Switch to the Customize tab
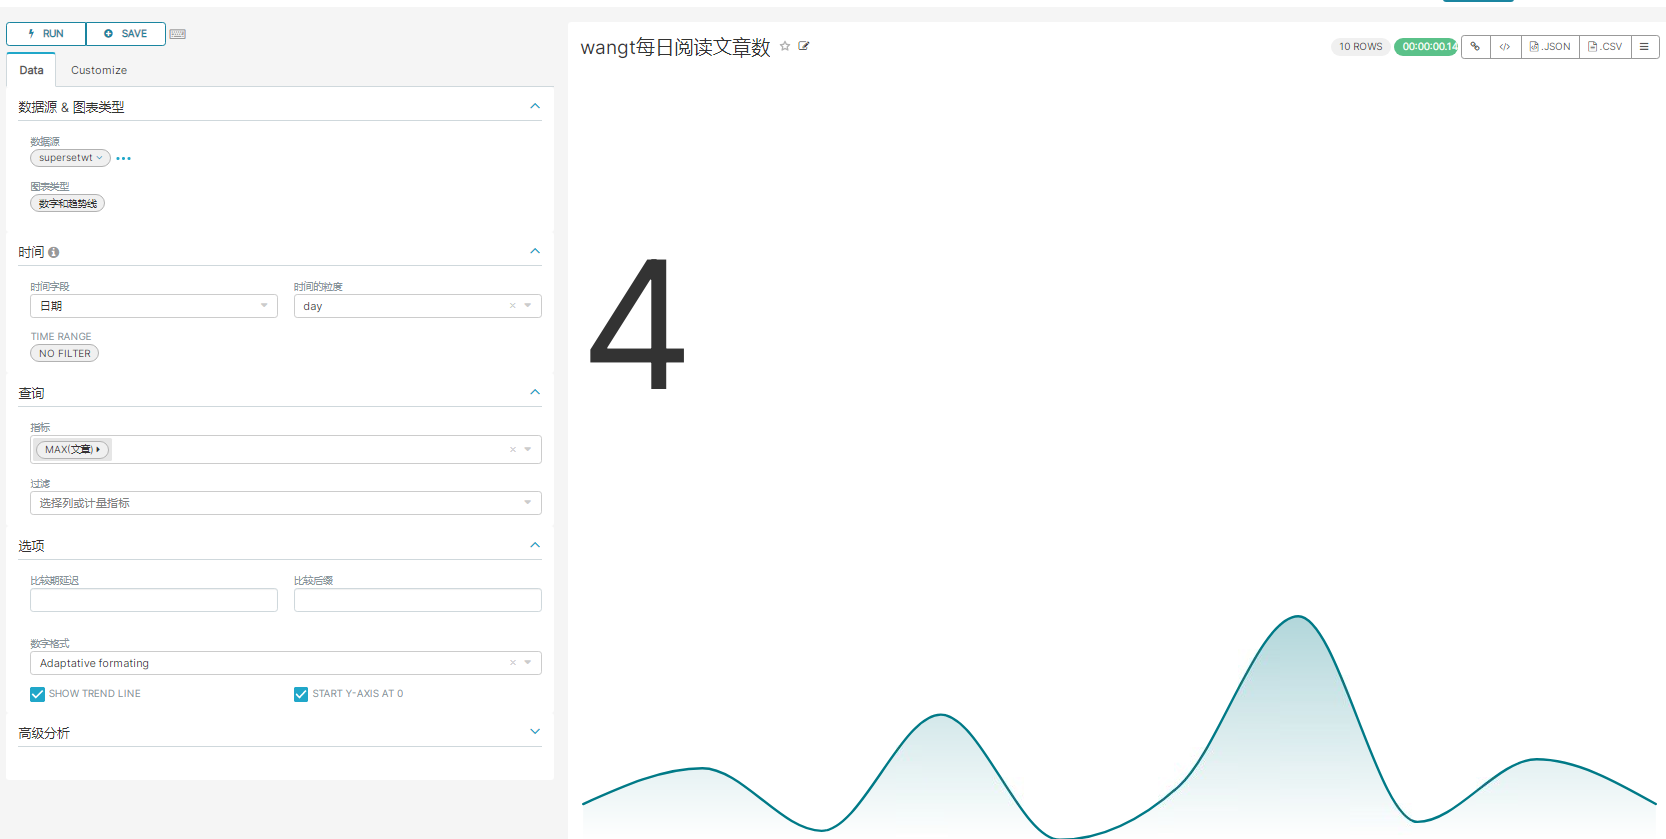This screenshot has width=1666, height=839. point(99,70)
